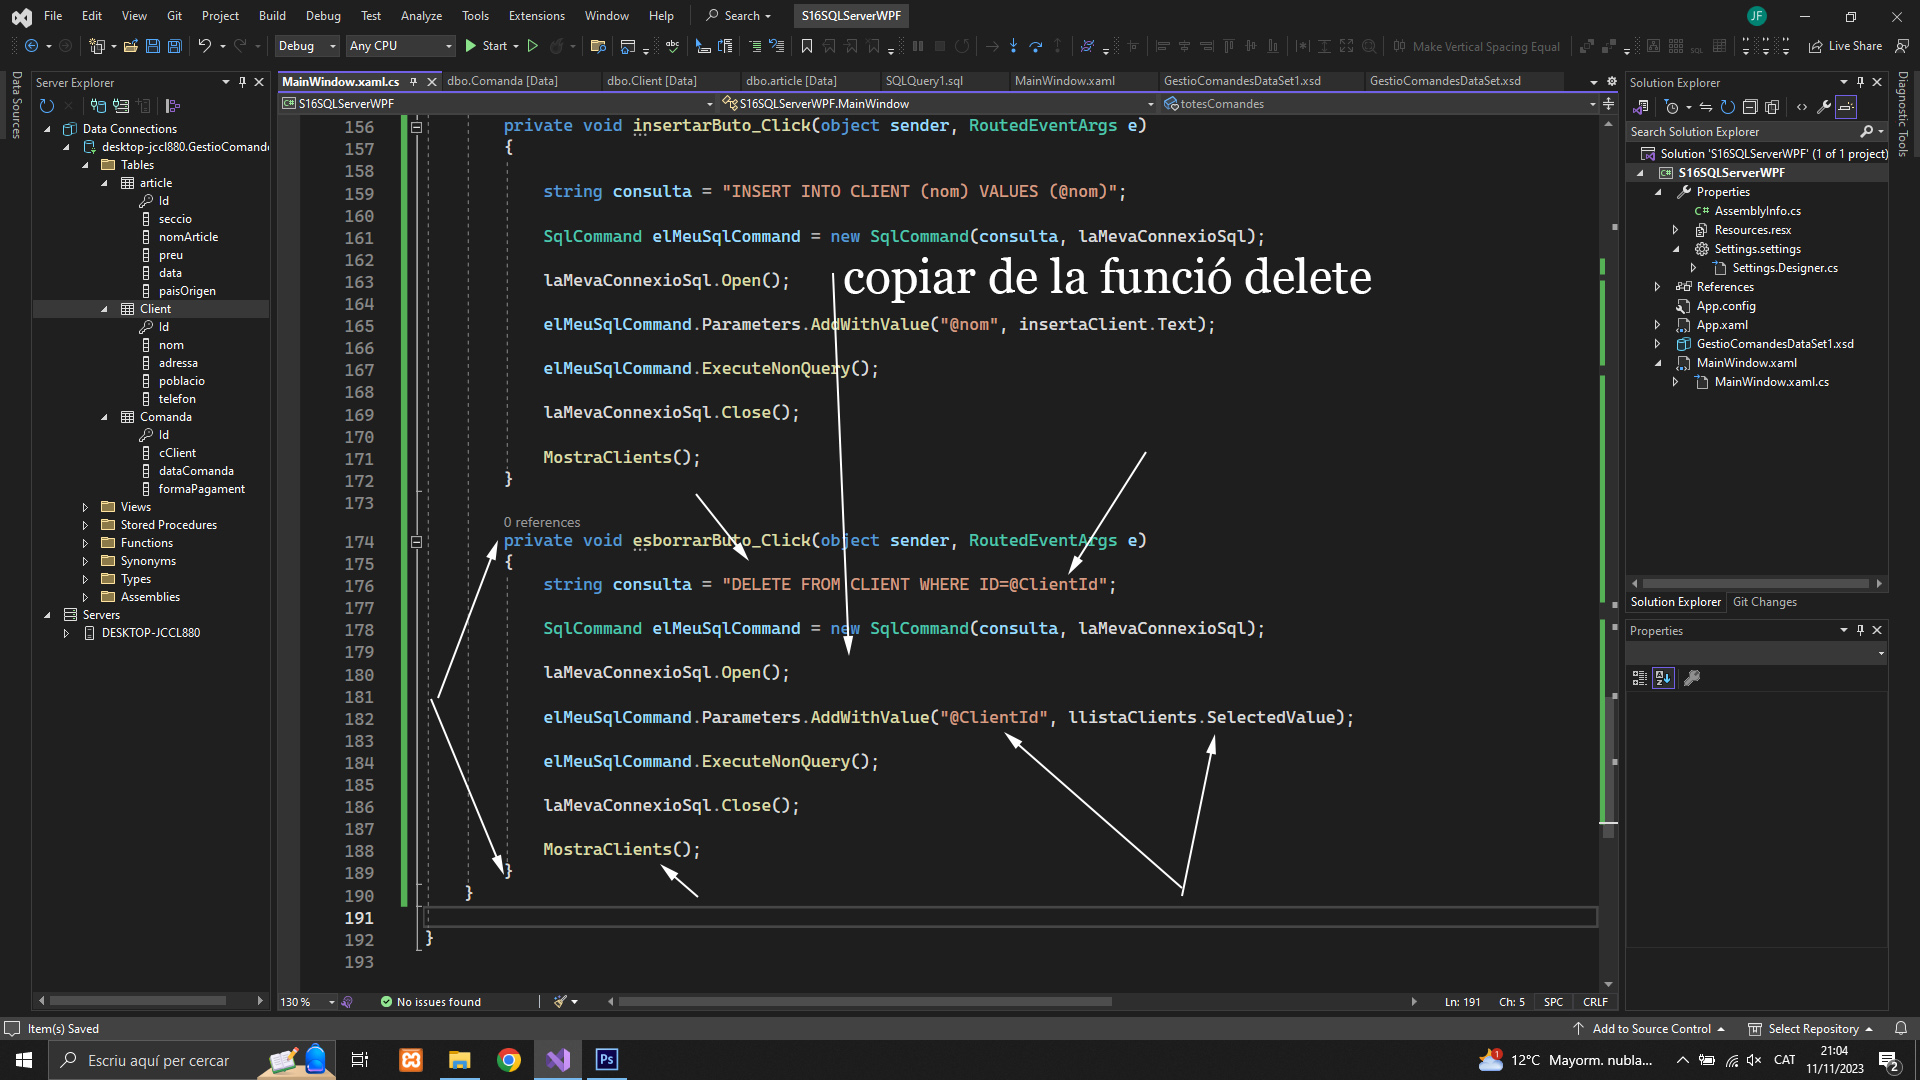Click the bookmark toggle icon in toolbar

coord(806,46)
